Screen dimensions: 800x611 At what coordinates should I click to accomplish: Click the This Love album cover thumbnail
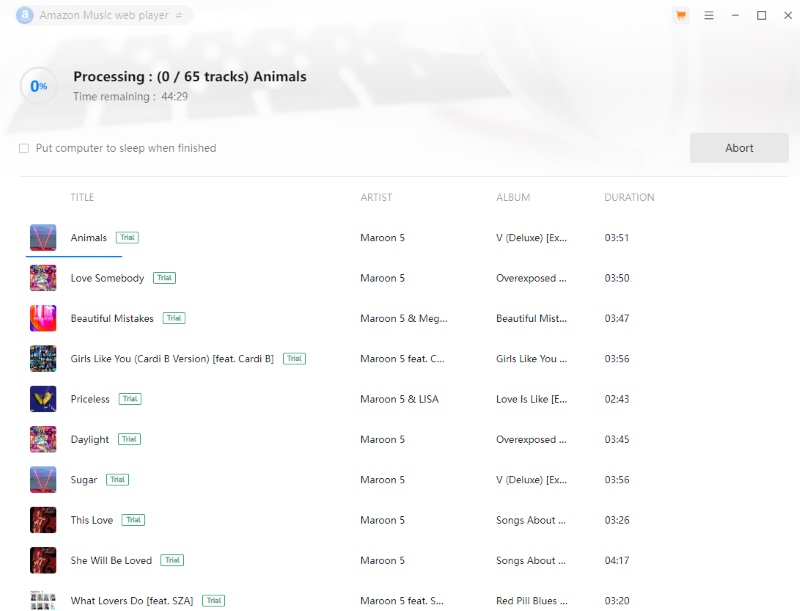tap(43, 520)
